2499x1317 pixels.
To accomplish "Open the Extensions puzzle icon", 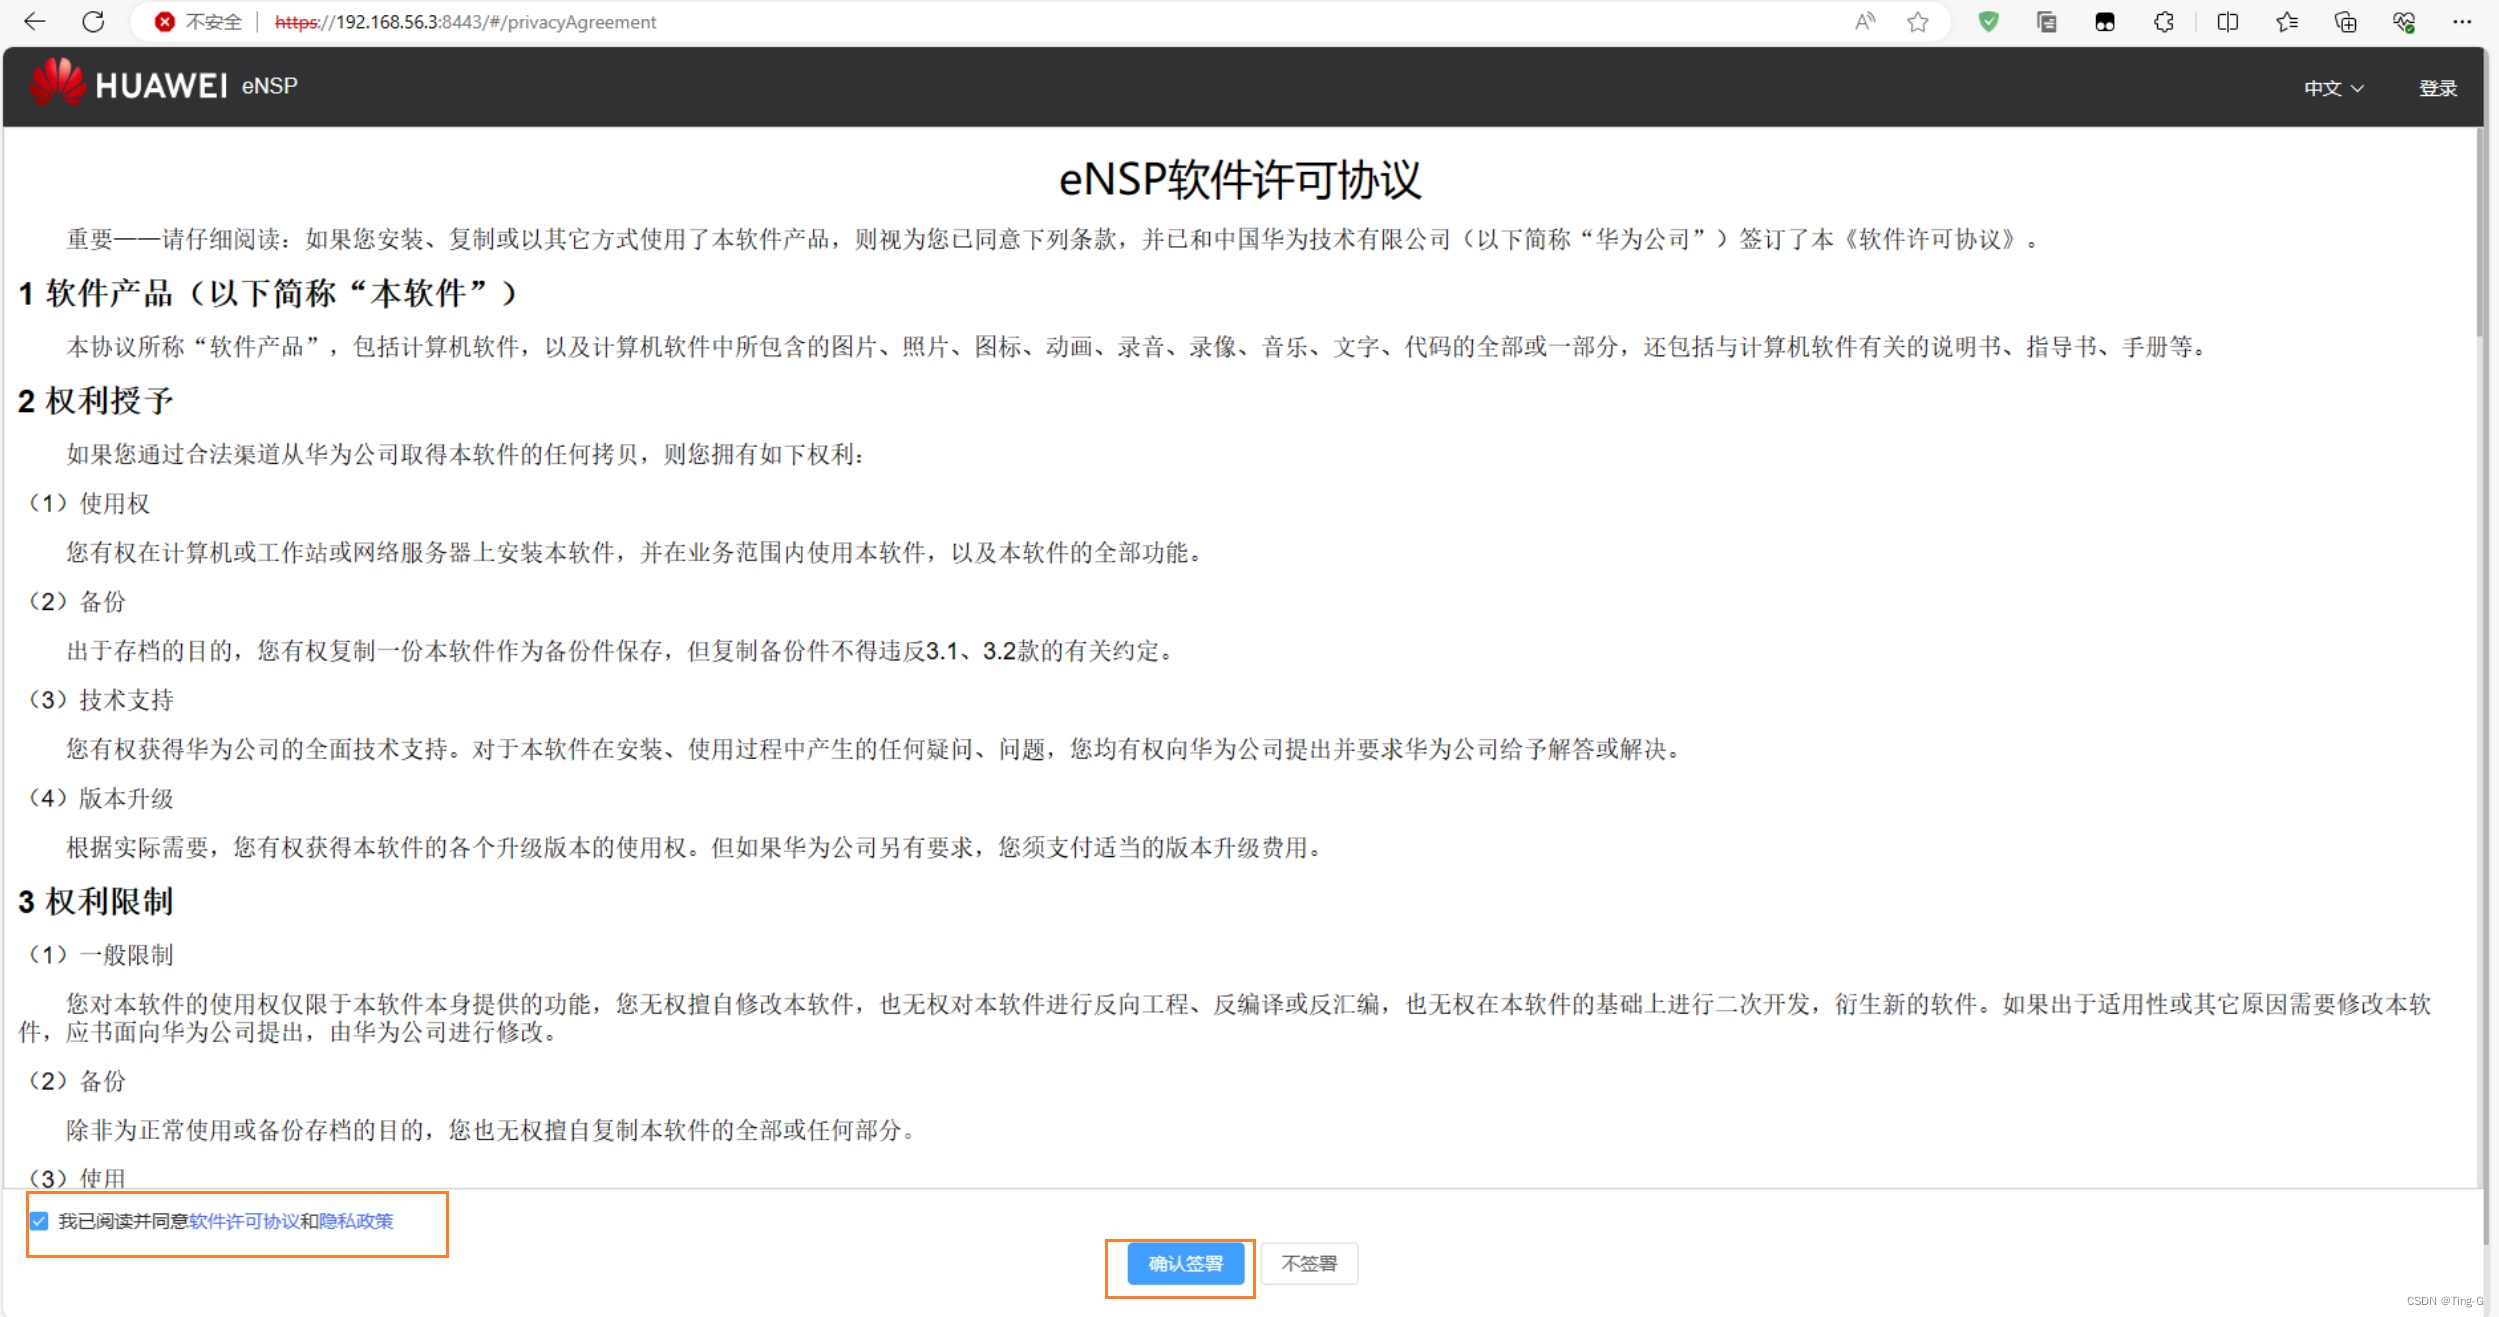I will point(2164,22).
